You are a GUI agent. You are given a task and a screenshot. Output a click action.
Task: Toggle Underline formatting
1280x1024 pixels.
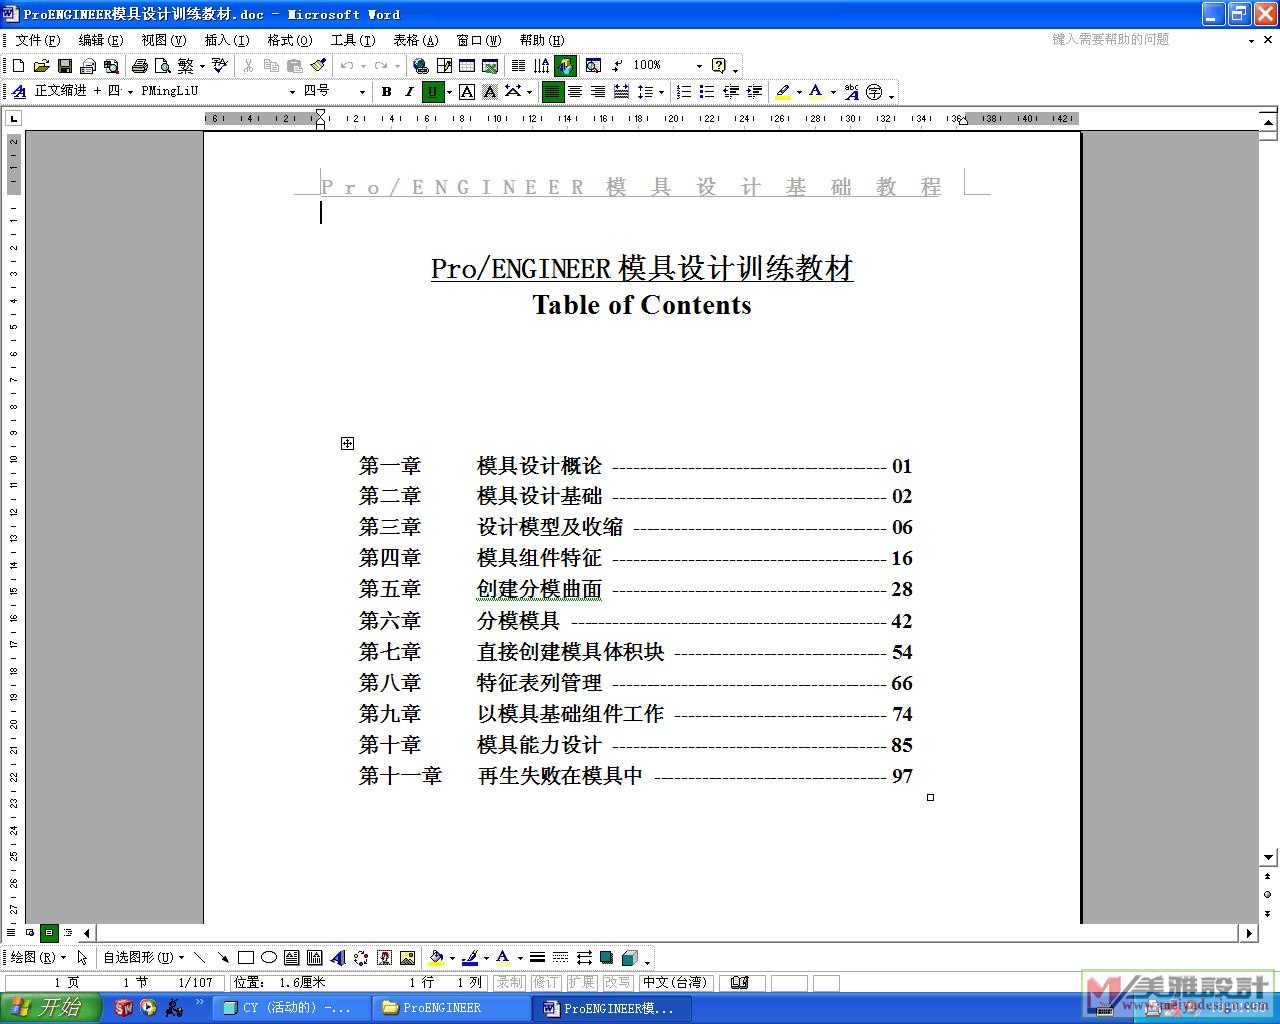coord(433,92)
